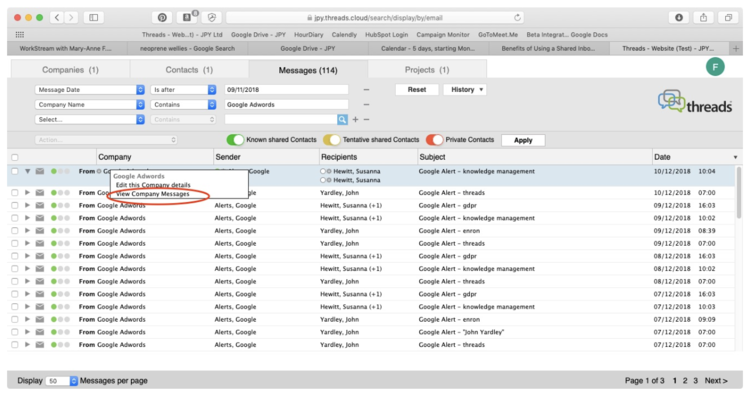Click envelope icon for 09/12/2018 08:39 message
750x397 pixels.
40,231
